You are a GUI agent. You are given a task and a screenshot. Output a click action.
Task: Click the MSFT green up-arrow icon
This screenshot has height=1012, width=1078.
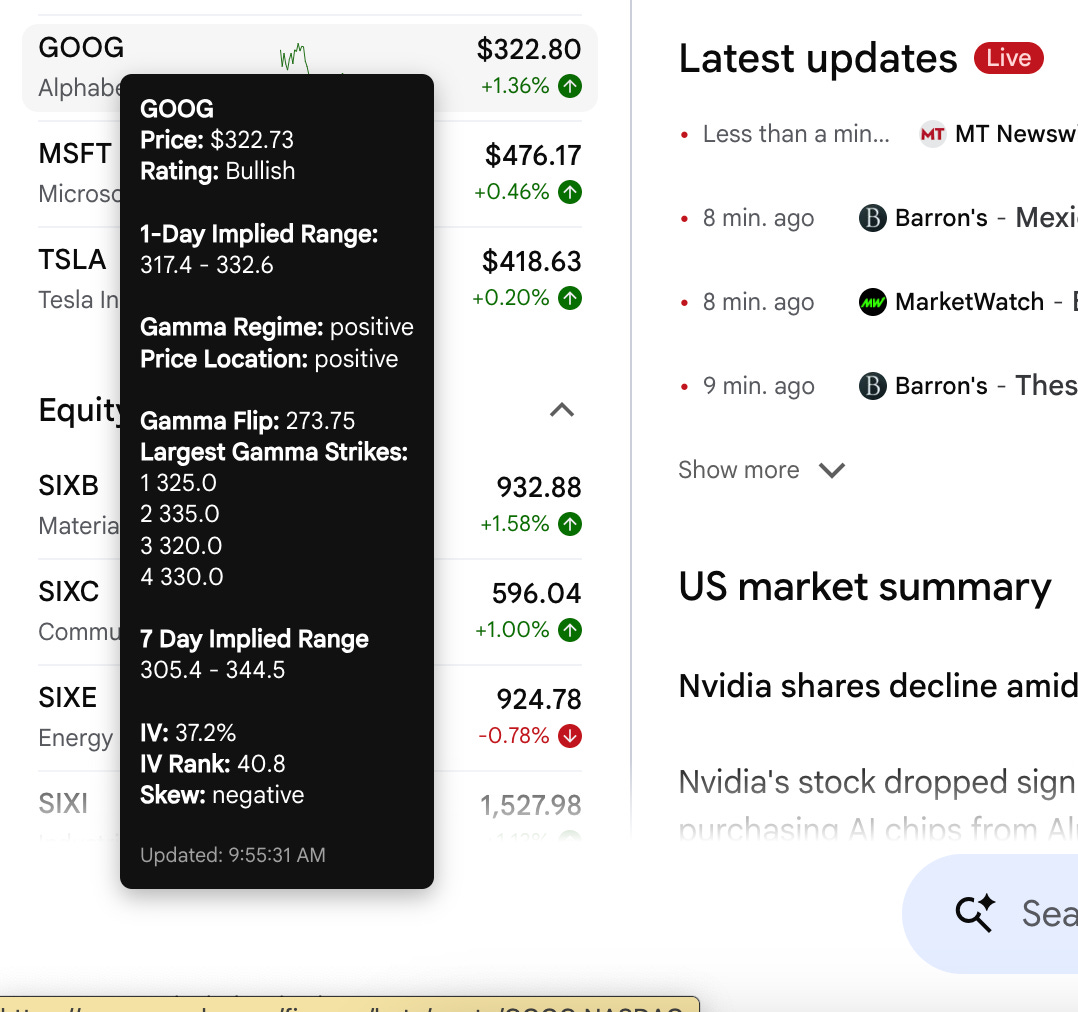pos(570,192)
